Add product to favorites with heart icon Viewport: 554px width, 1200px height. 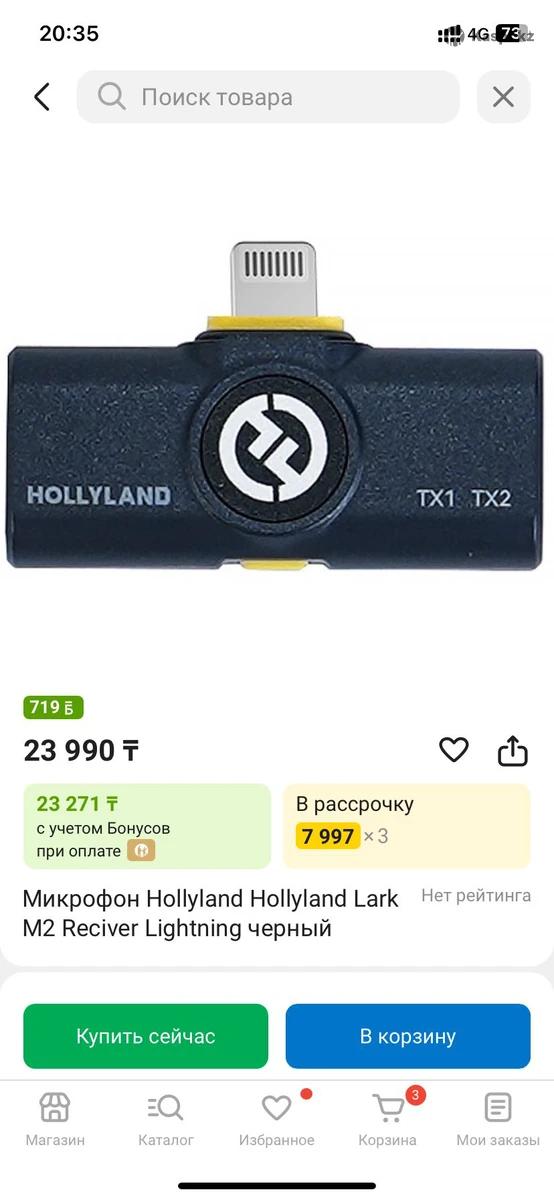point(454,750)
